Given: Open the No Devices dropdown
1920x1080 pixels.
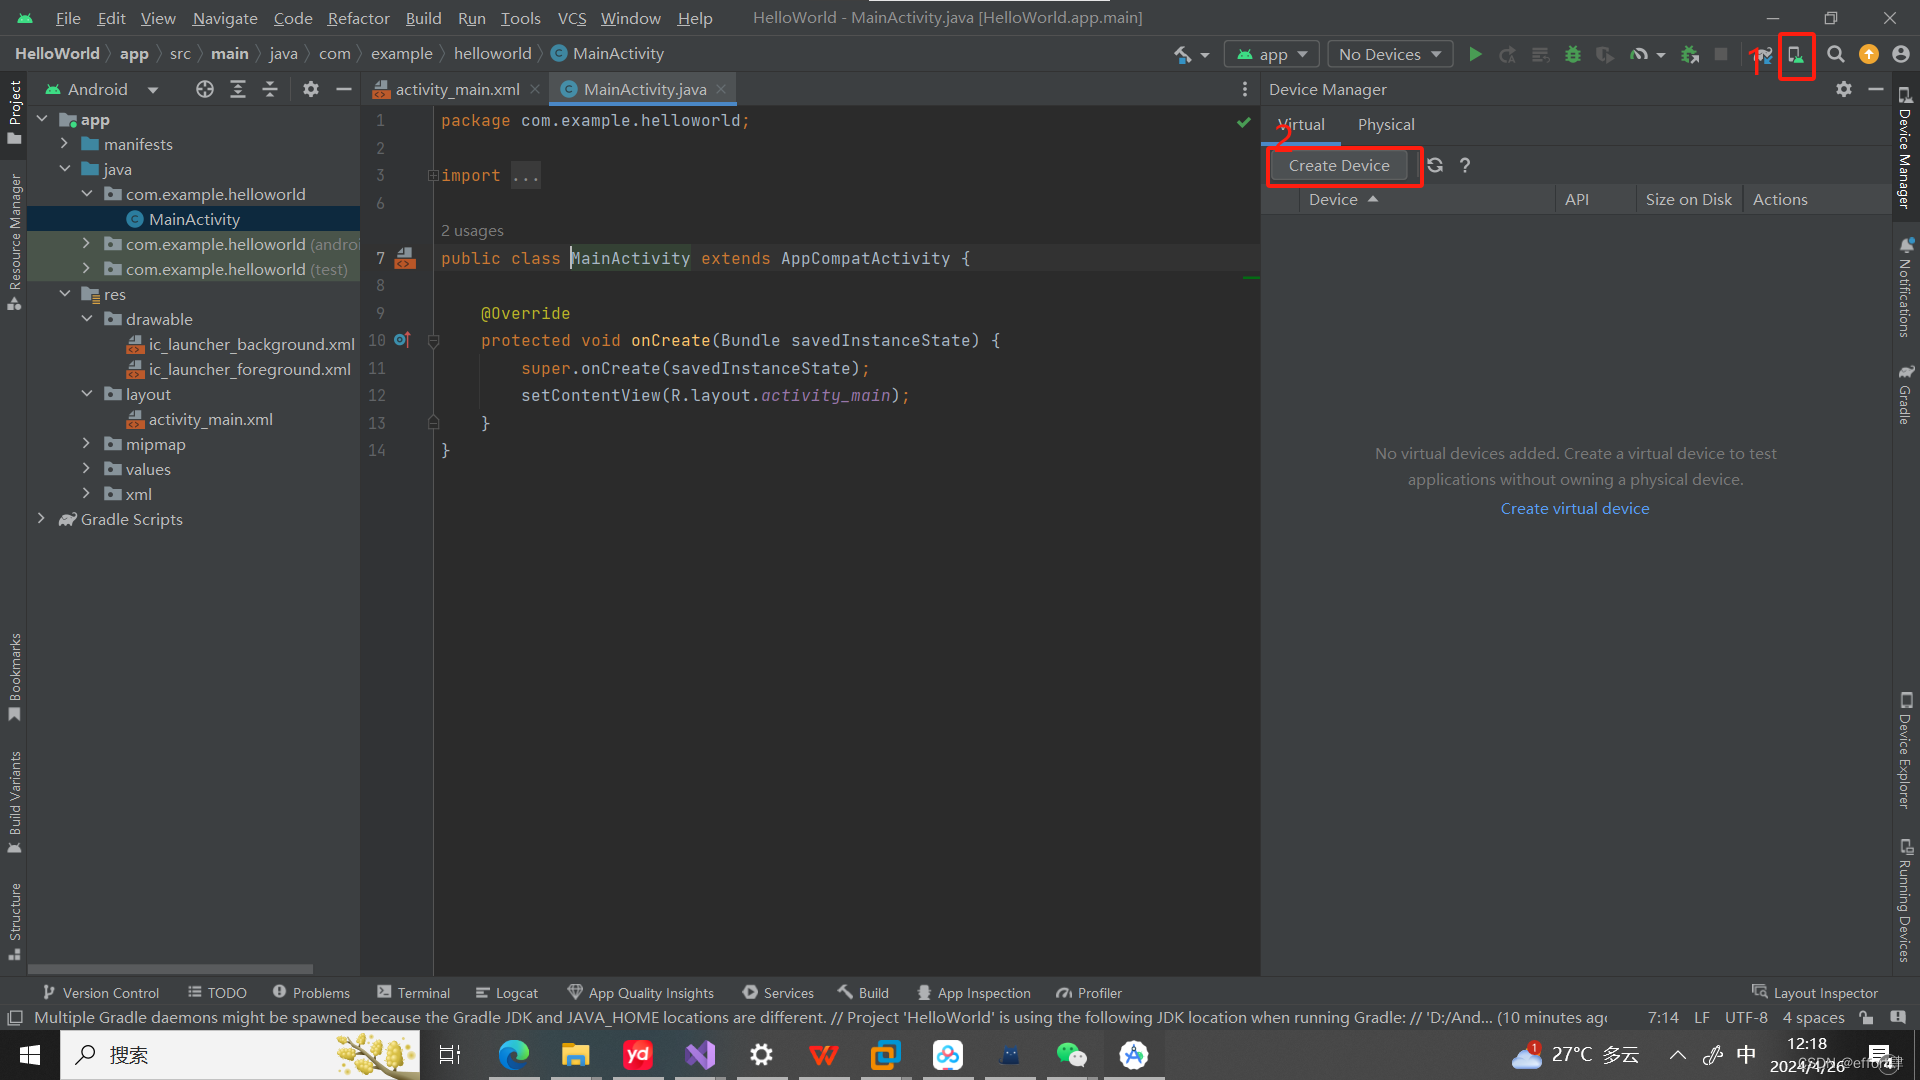Looking at the screenshot, I should pyautogui.click(x=1390, y=55).
